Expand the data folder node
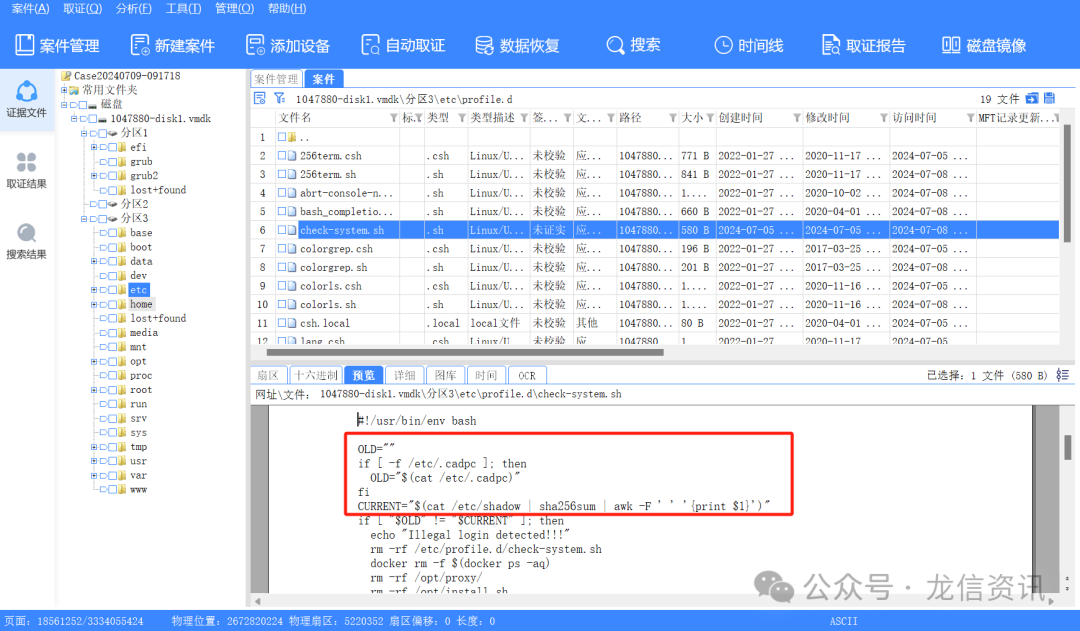 (x=94, y=261)
